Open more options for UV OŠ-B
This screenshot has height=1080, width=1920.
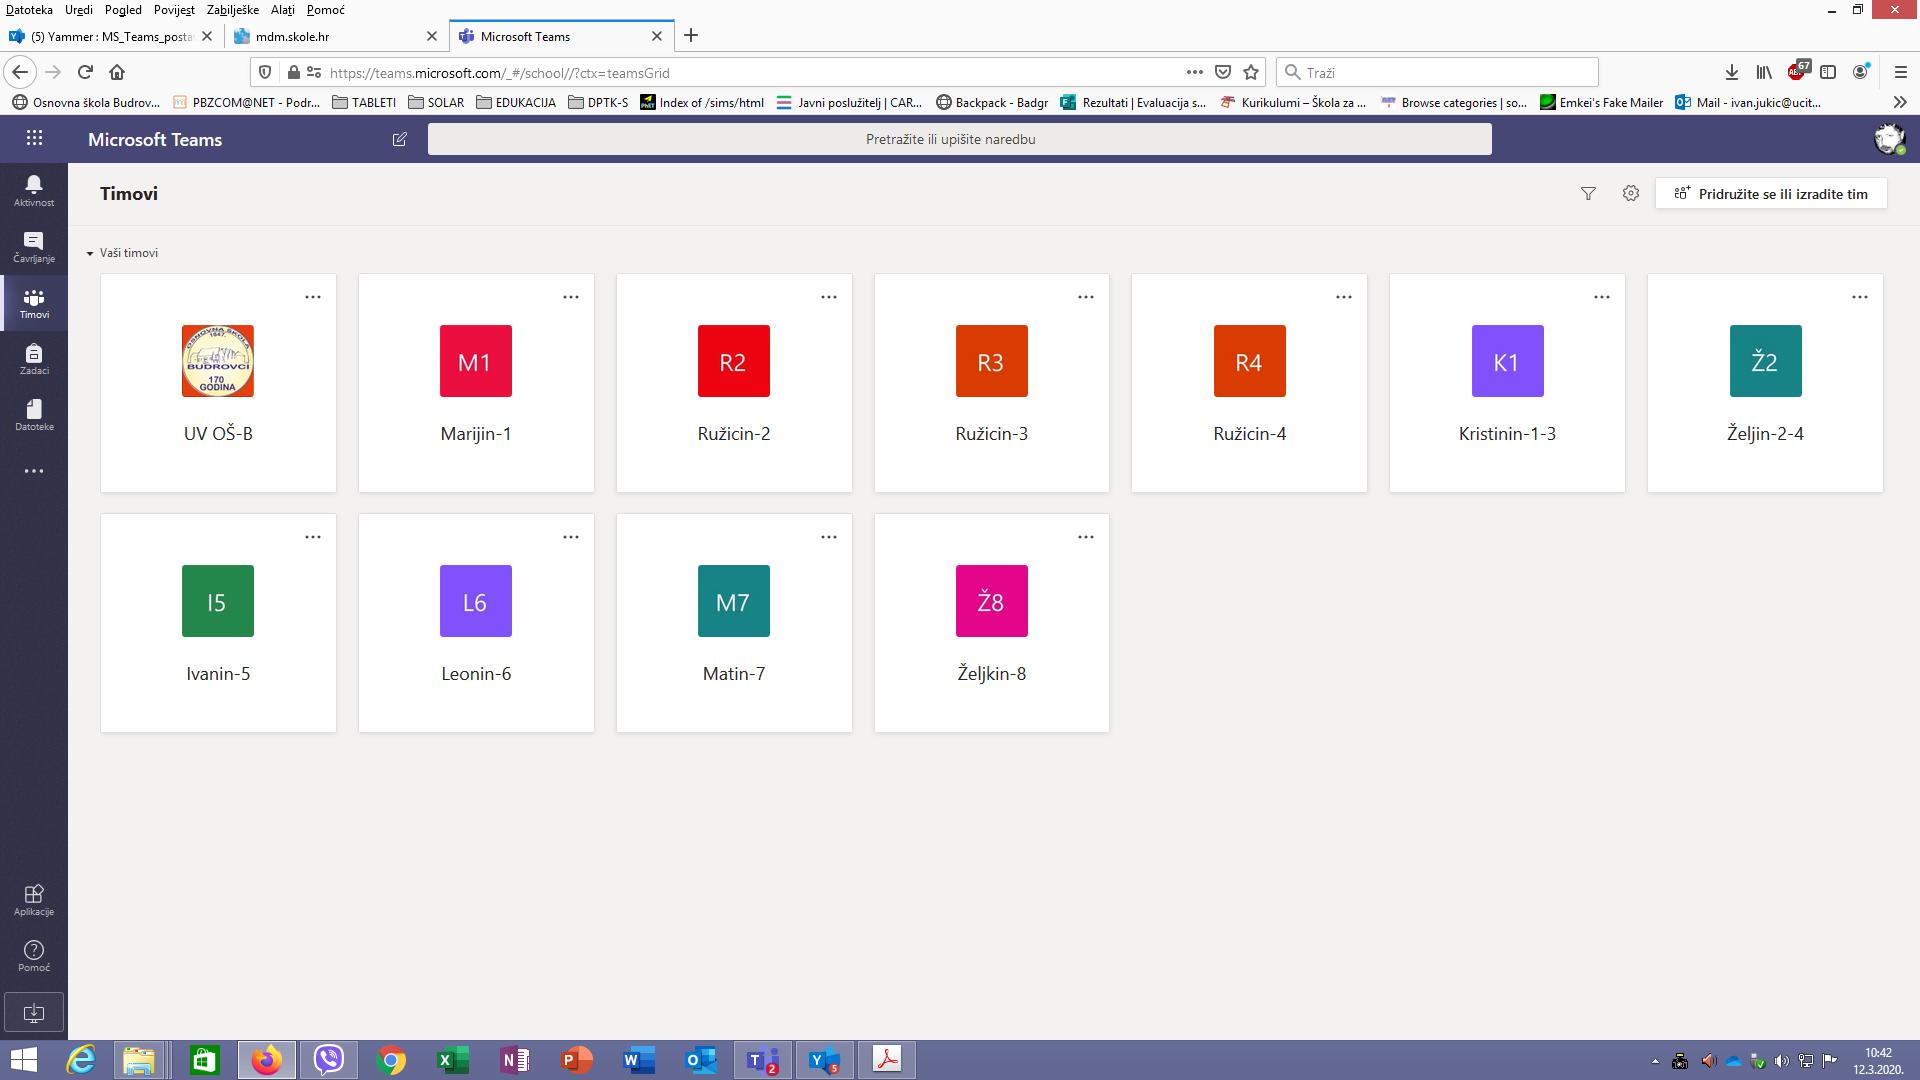313,297
